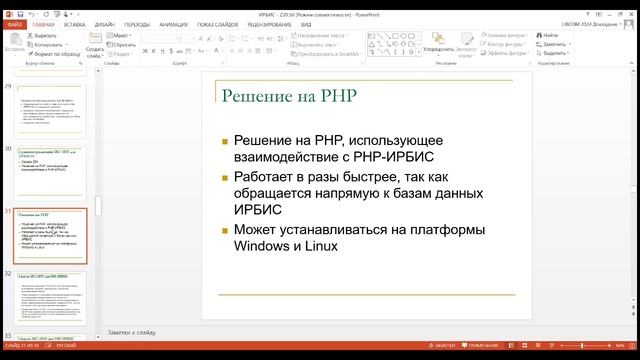Switch to the ВСТАВКА ribbon tab
This screenshot has width=640, height=360.
click(74, 25)
